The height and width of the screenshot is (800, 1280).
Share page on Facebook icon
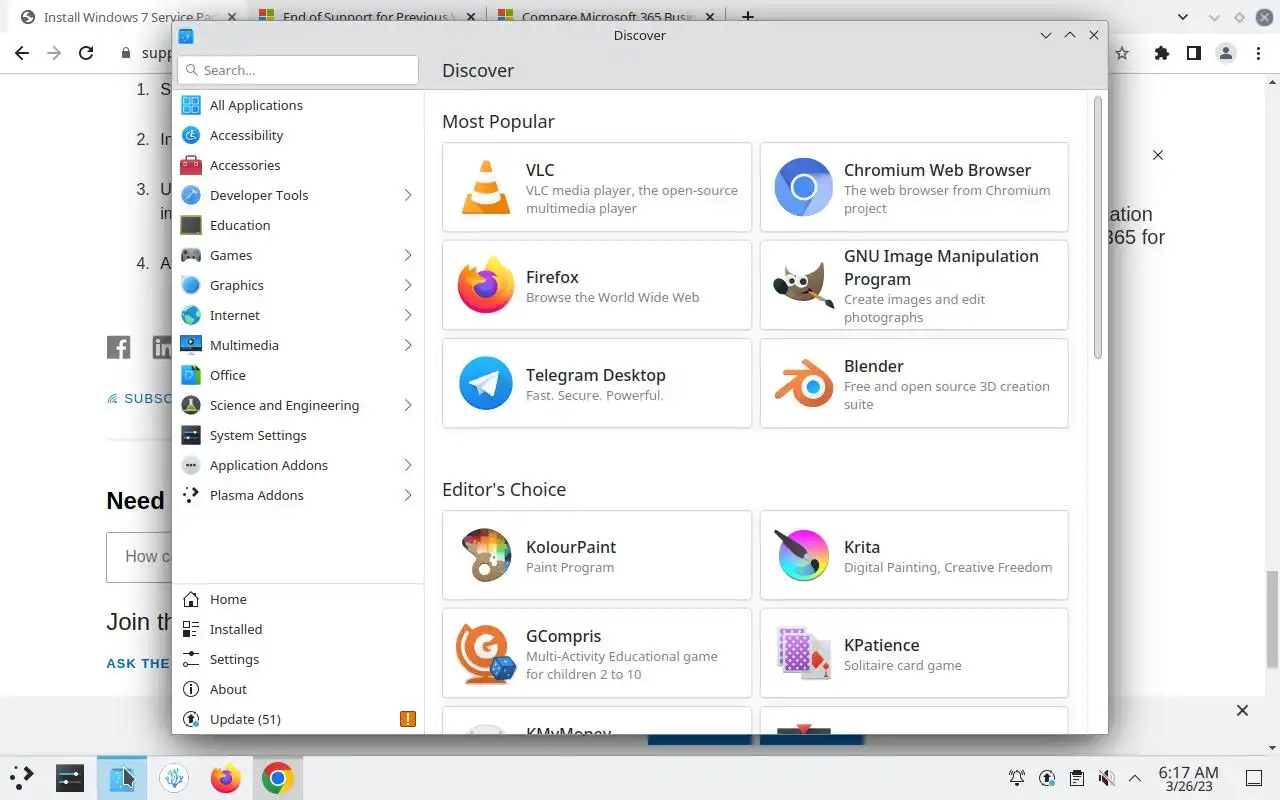[119, 347]
